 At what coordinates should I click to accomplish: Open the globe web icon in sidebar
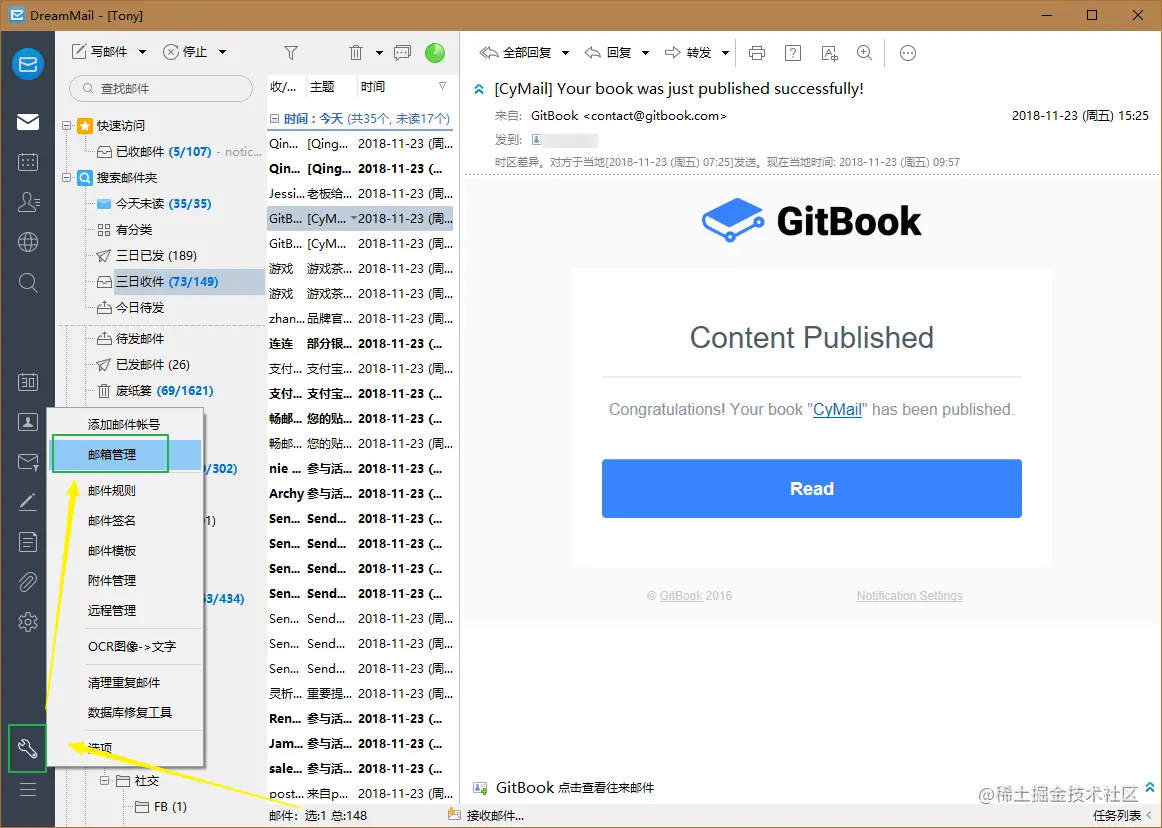(28, 242)
